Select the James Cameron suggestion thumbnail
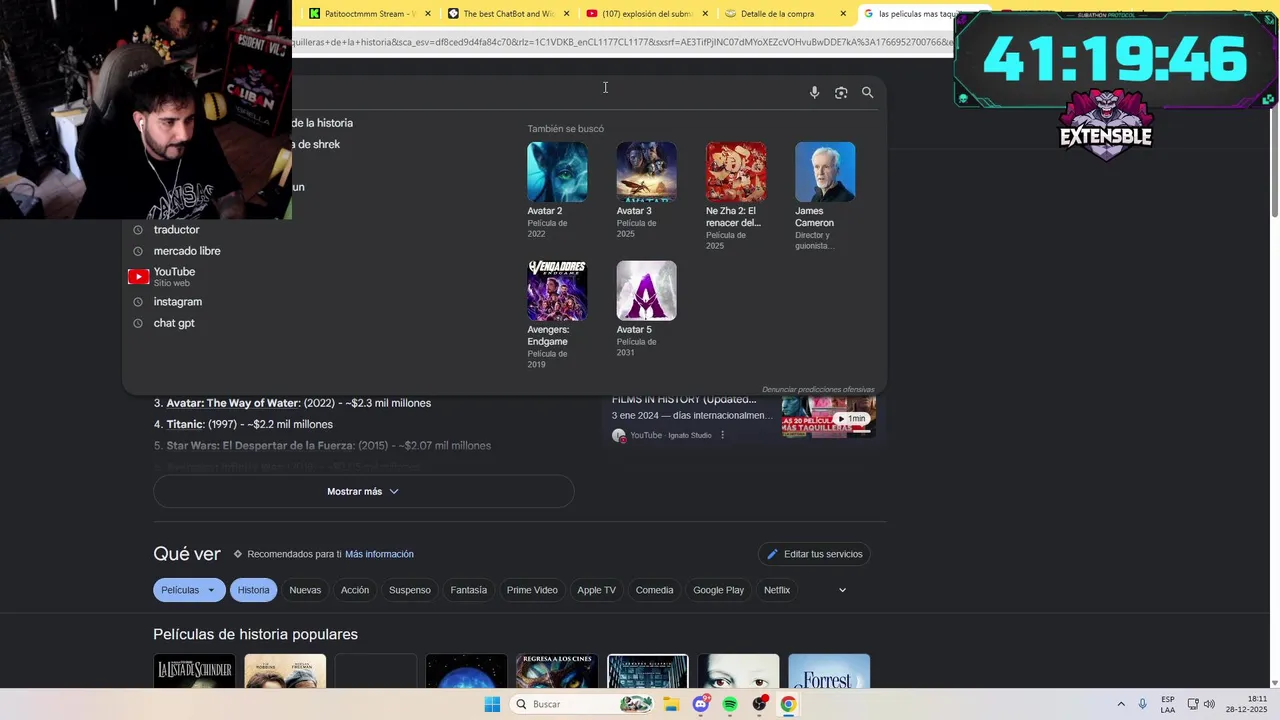Image resolution: width=1280 pixels, height=720 pixels. tap(825, 172)
